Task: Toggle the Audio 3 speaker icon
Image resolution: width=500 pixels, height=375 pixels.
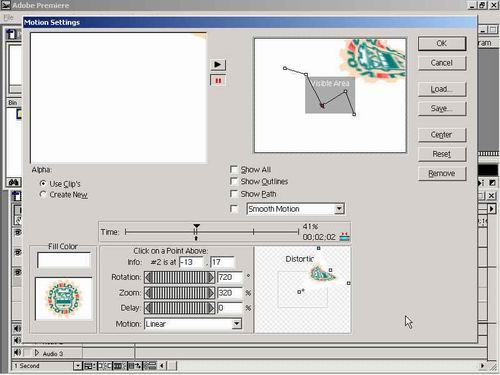Action: coord(17,353)
